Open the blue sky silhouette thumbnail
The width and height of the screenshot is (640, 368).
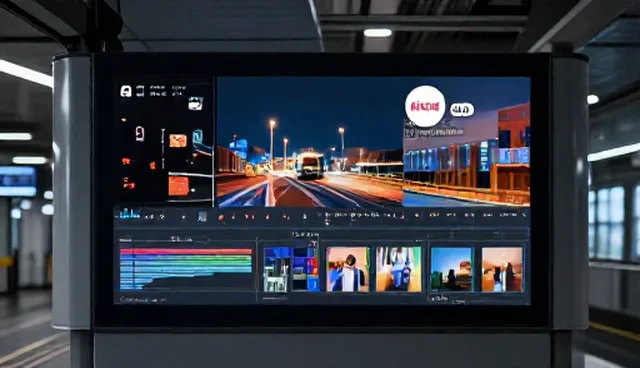coord(451,269)
